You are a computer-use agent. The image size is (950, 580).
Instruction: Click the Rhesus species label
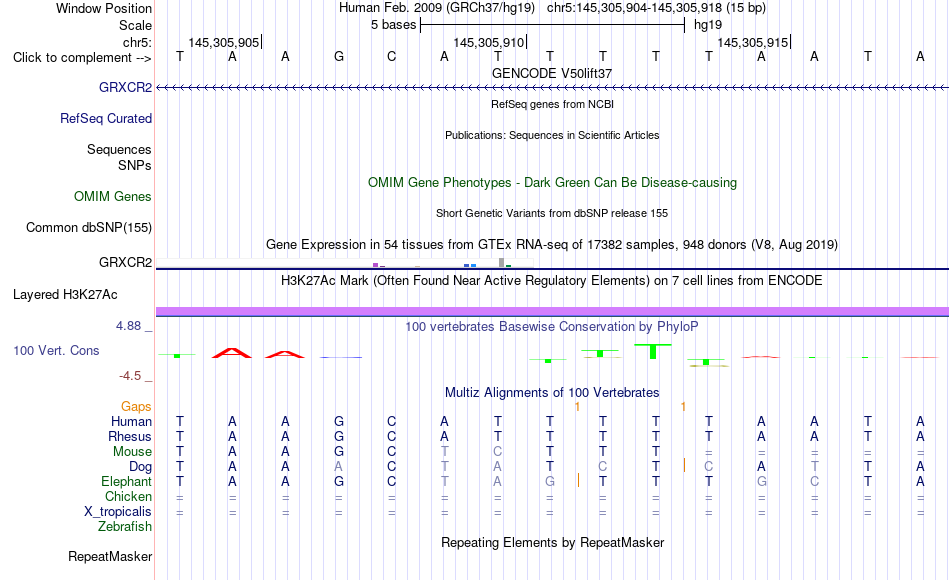click(x=130, y=436)
